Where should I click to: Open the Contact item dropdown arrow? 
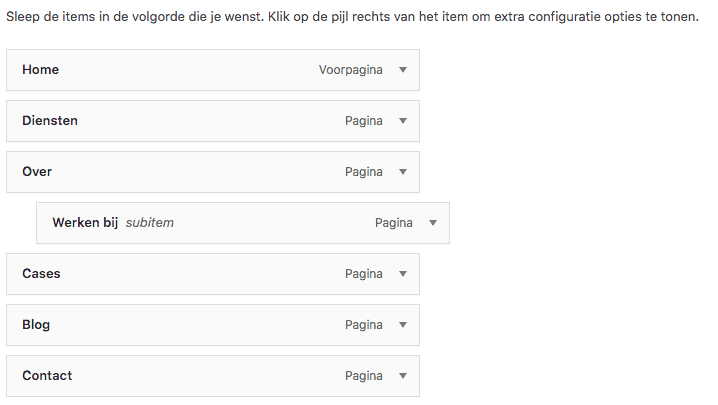pyautogui.click(x=403, y=376)
